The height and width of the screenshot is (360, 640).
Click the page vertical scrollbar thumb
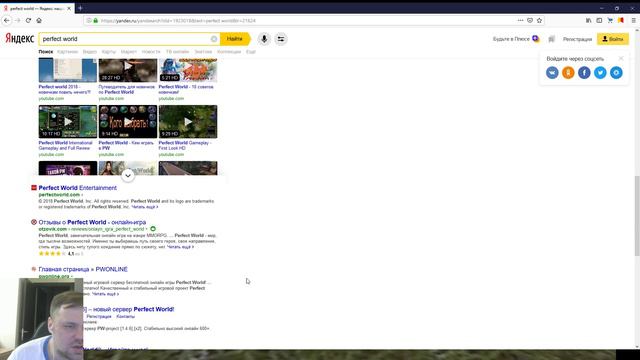coord(636,216)
